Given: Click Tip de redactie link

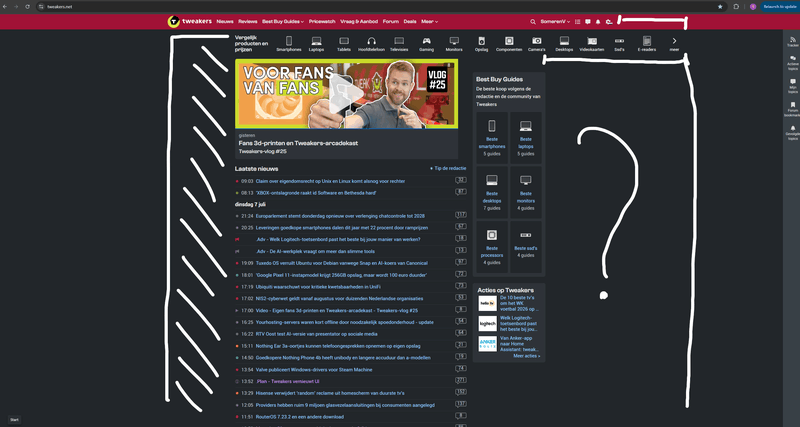Looking at the screenshot, I should (448, 168).
